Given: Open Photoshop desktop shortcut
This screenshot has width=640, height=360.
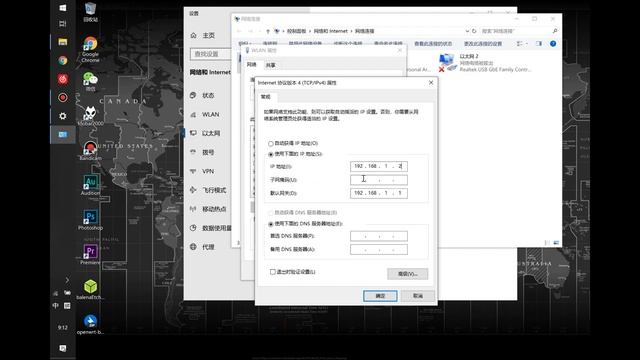Looking at the screenshot, I should pyautogui.click(x=90, y=220).
